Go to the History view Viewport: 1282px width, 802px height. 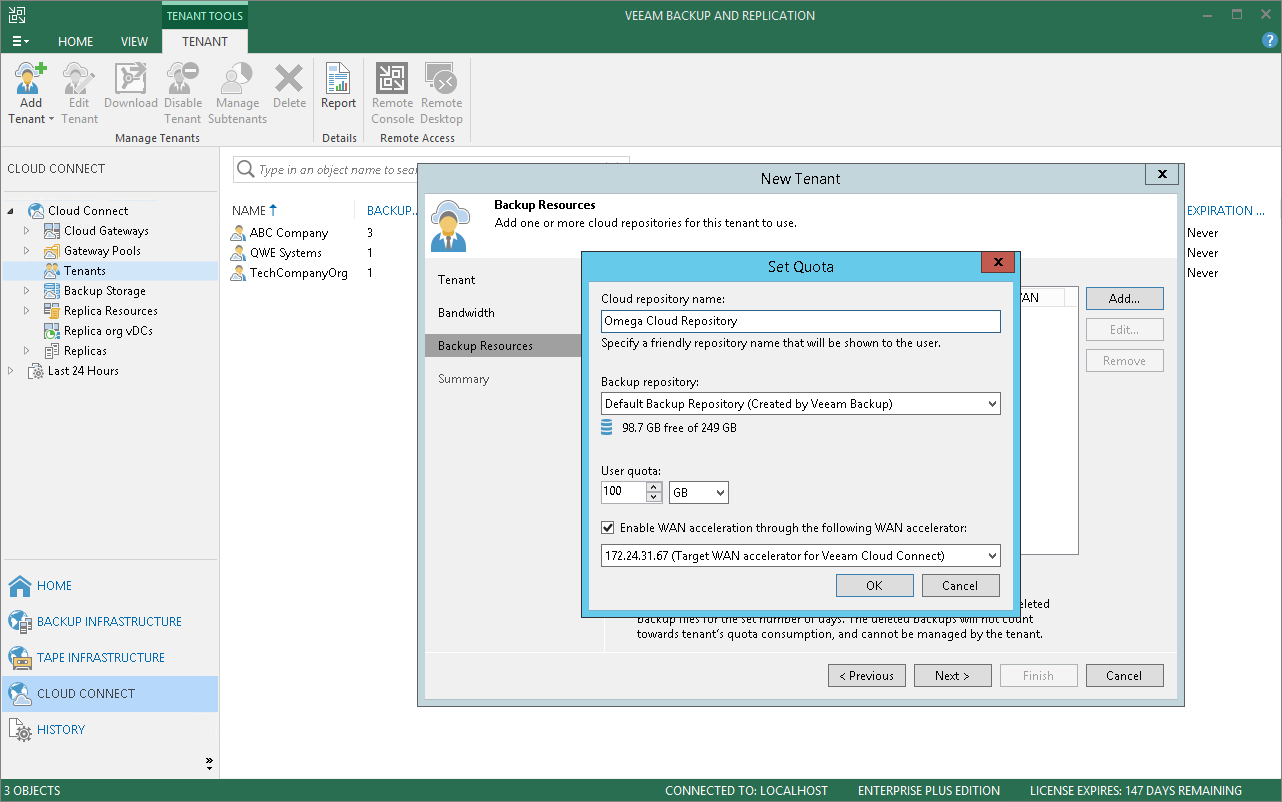[61, 730]
